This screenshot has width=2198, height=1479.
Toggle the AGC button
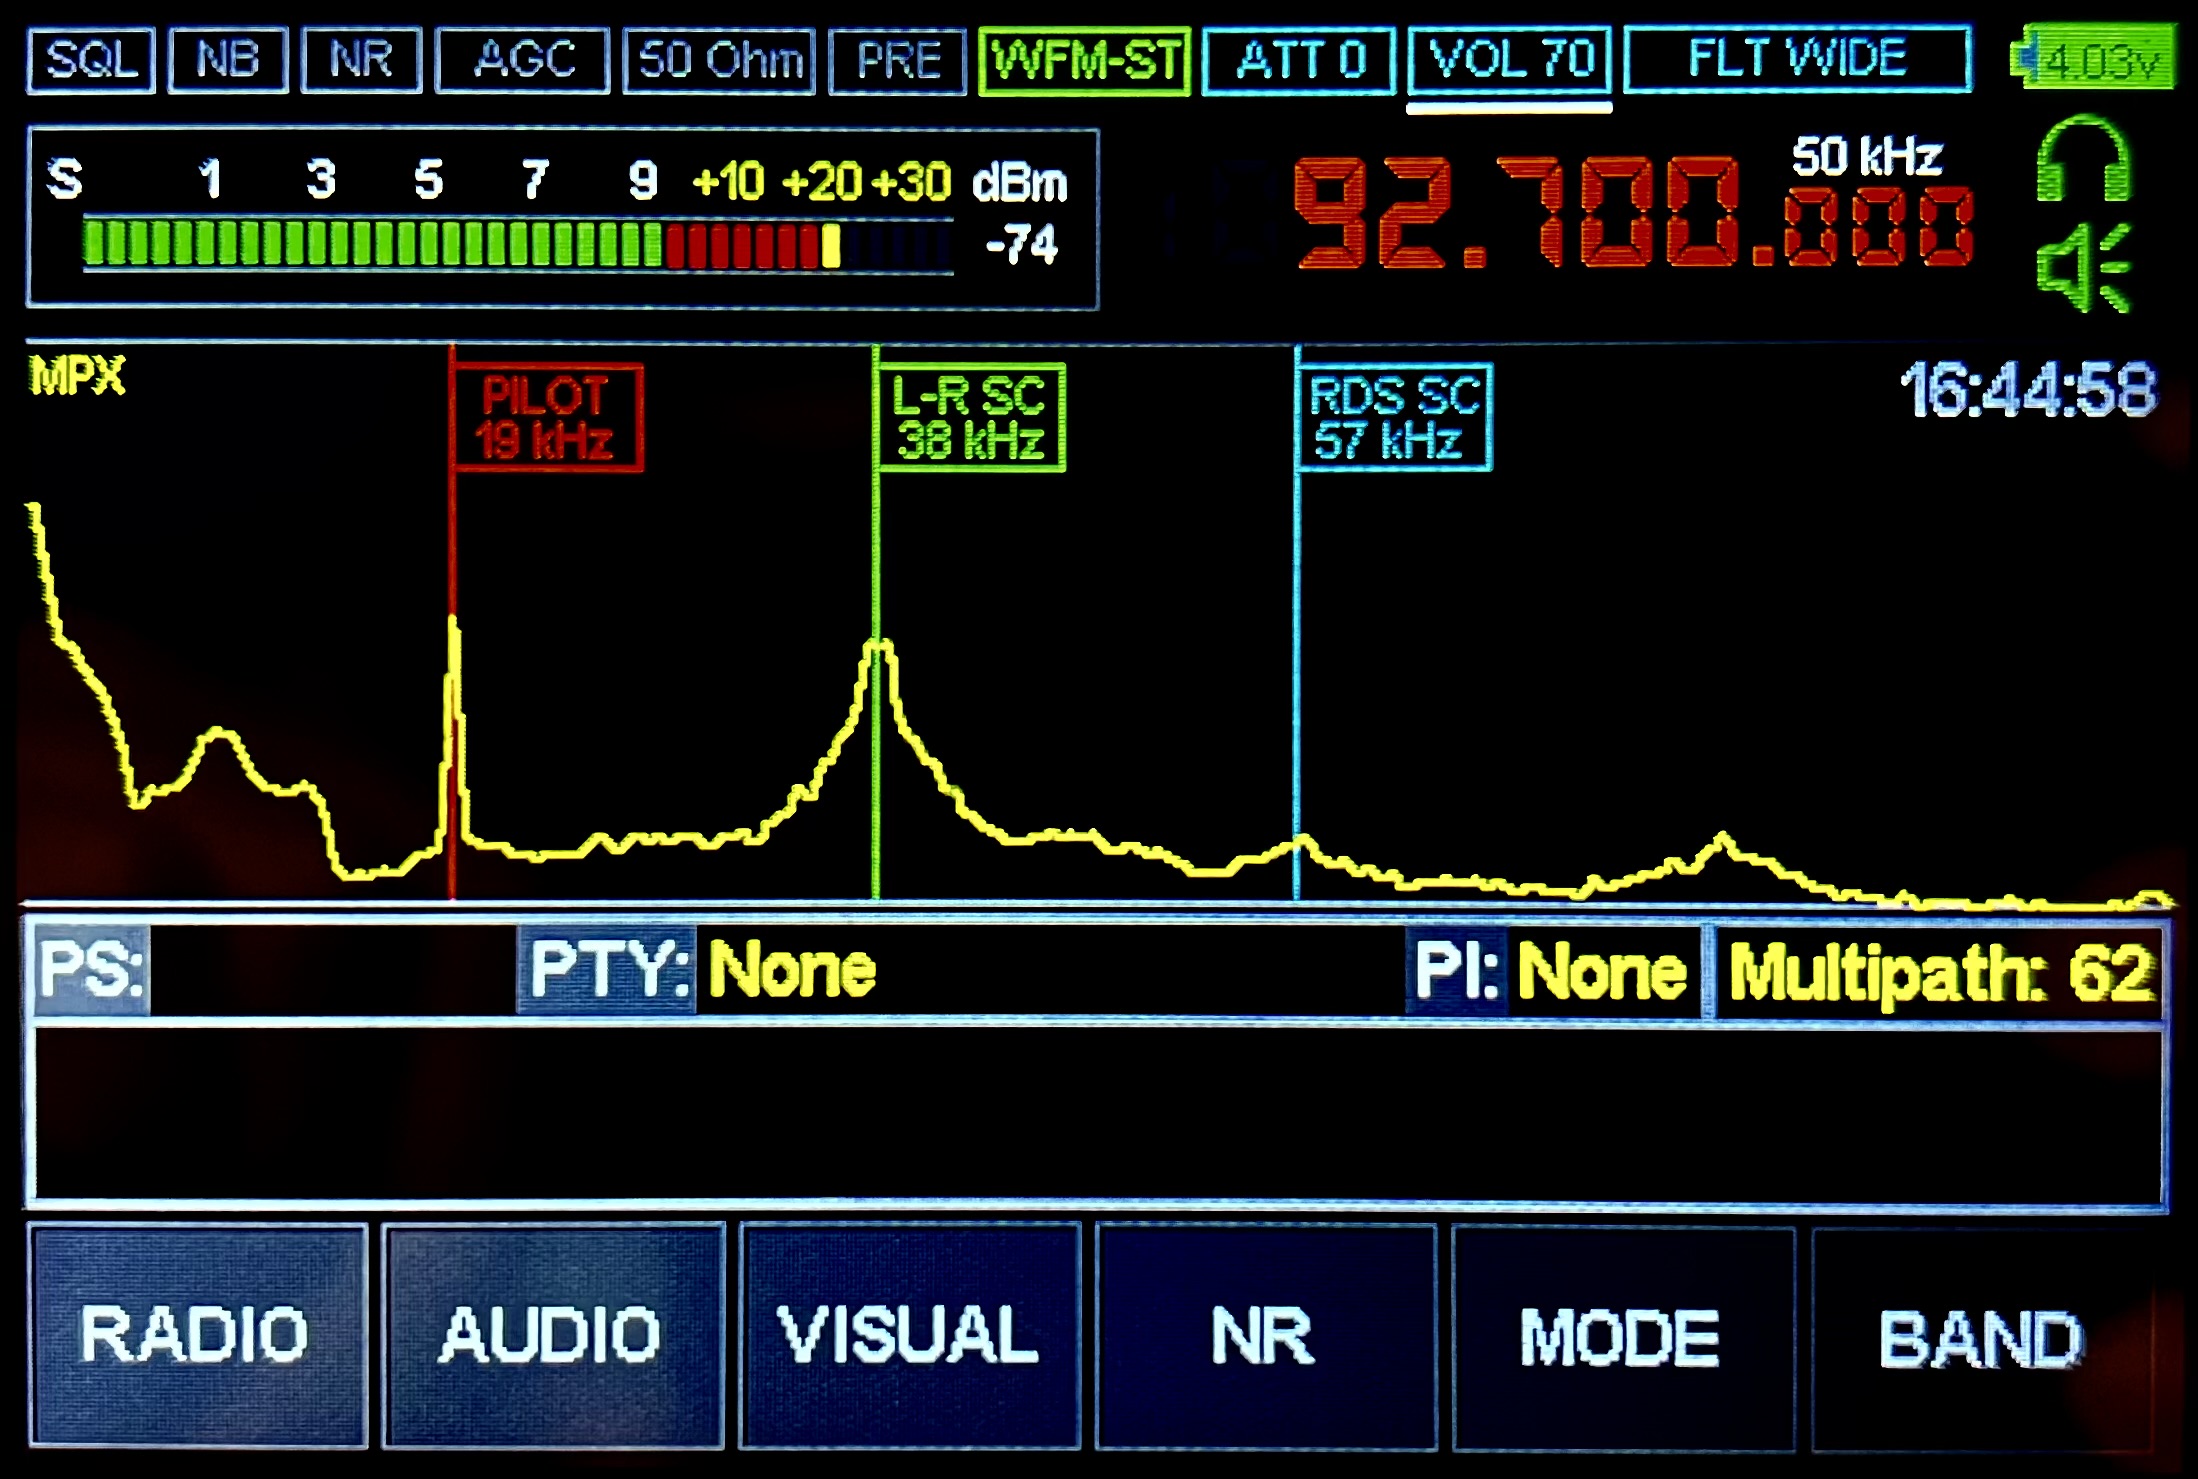tap(523, 61)
